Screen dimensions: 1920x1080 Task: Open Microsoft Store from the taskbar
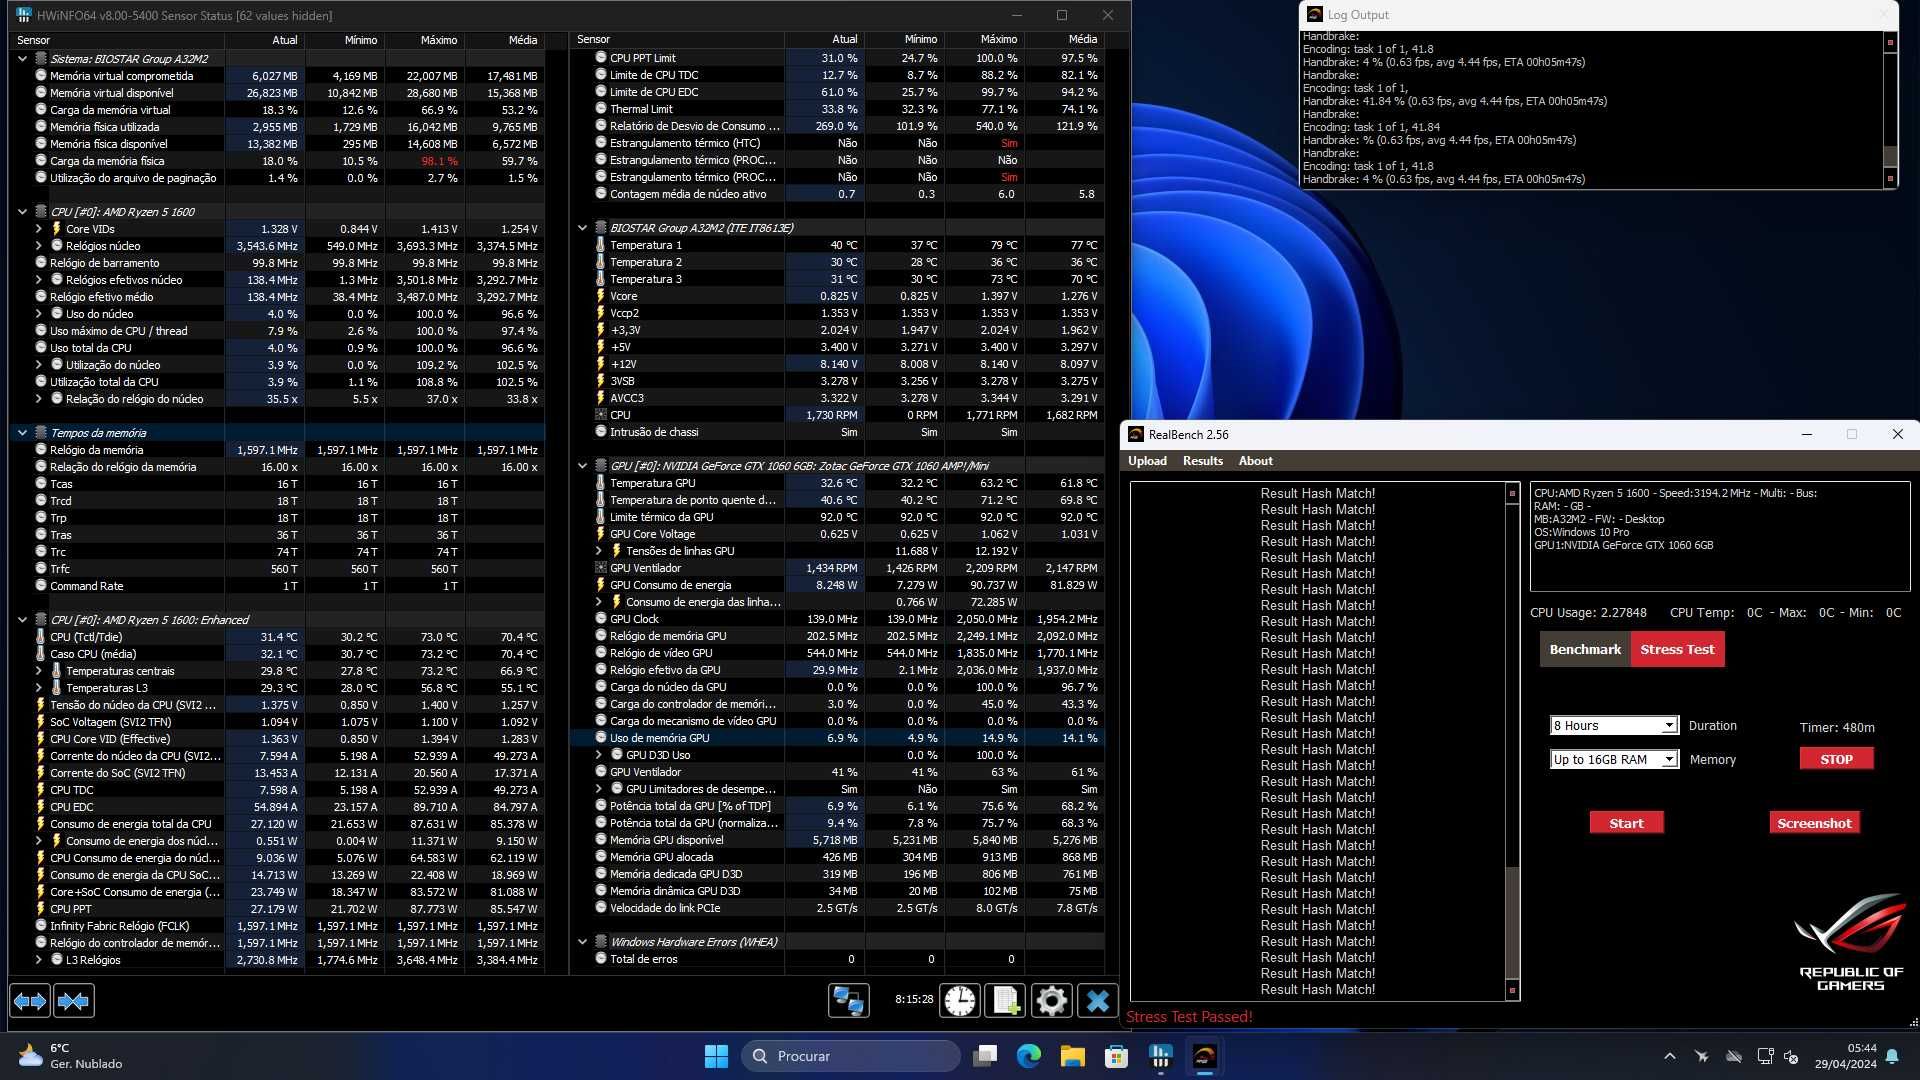(x=1117, y=1056)
